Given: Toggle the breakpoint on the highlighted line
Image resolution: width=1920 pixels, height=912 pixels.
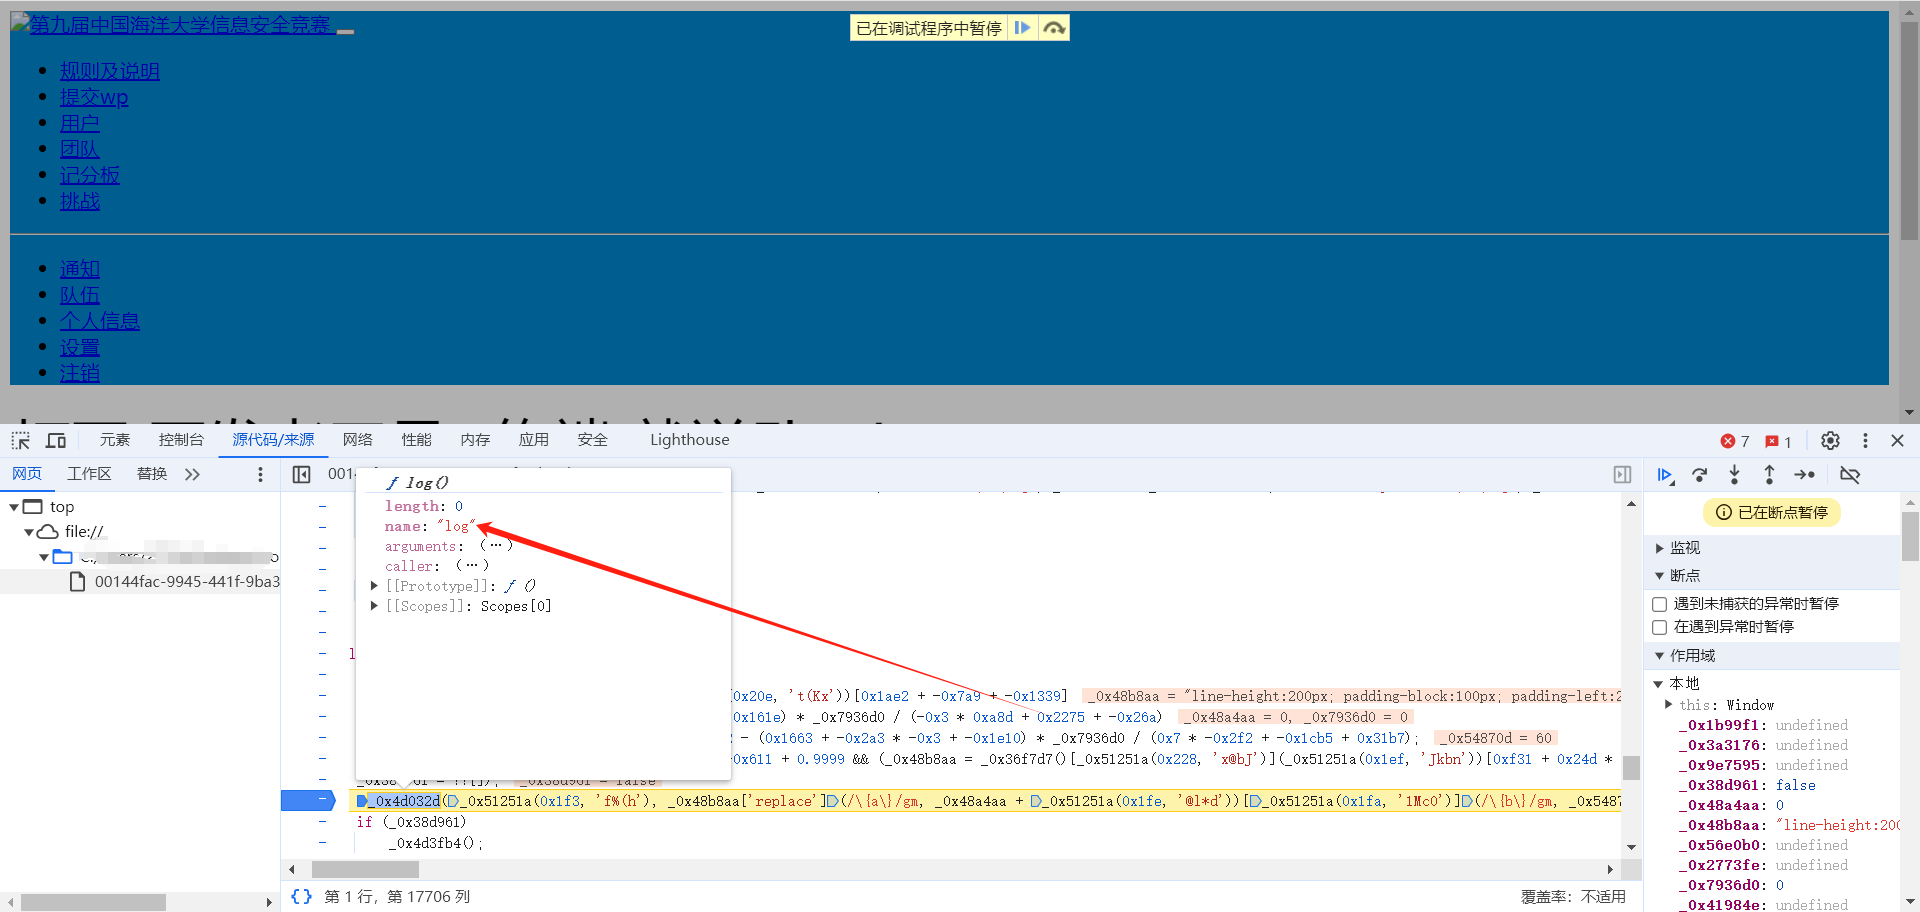Looking at the screenshot, I should tap(309, 800).
